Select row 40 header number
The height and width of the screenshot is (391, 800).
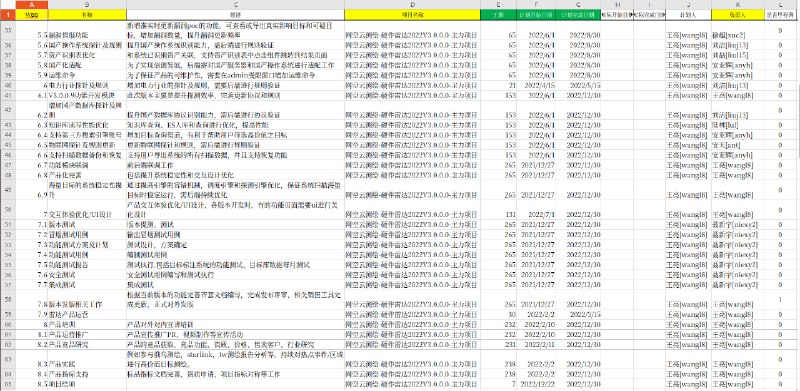tap(8, 85)
